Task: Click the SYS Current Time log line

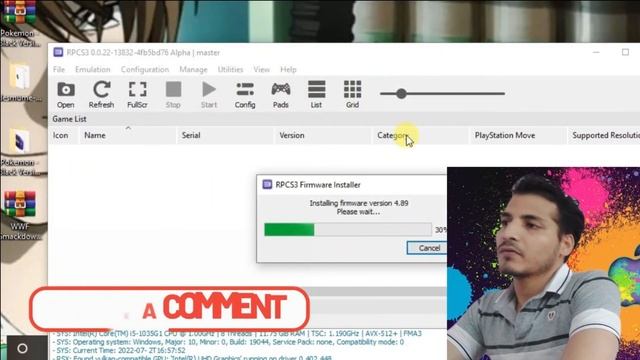Action: [119, 350]
